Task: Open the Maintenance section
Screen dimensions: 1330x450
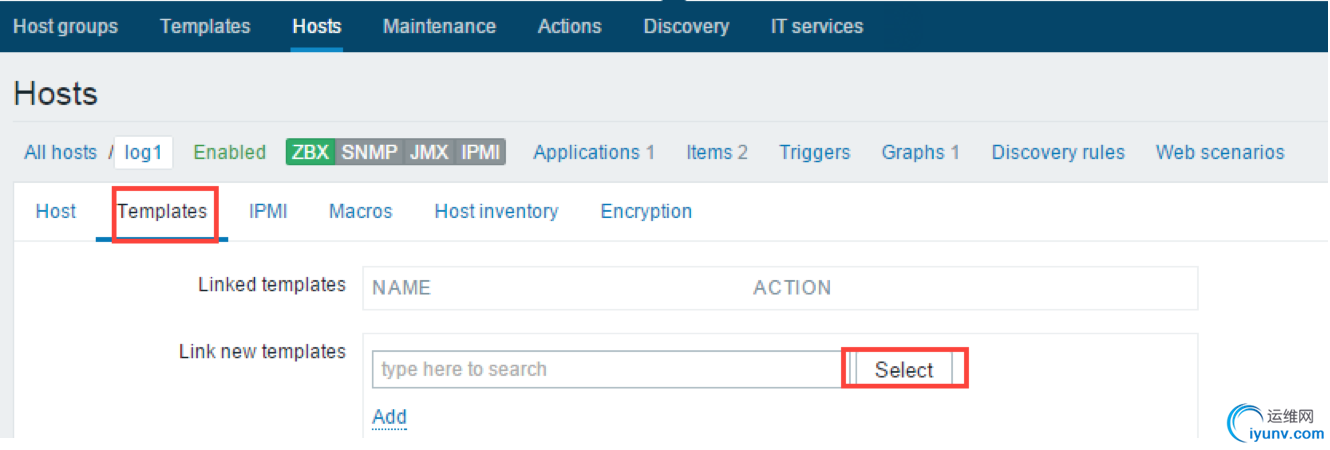Action: pyautogui.click(x=439, y=27)
